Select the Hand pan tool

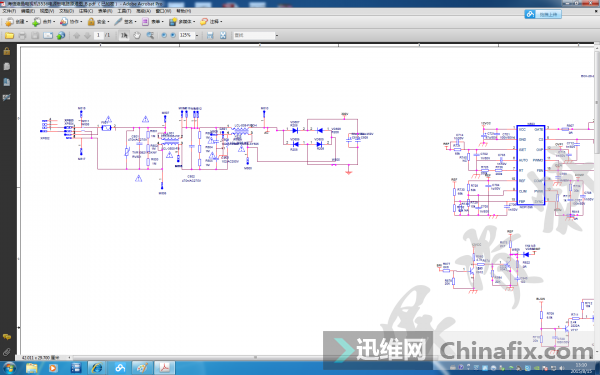point(137,35)
